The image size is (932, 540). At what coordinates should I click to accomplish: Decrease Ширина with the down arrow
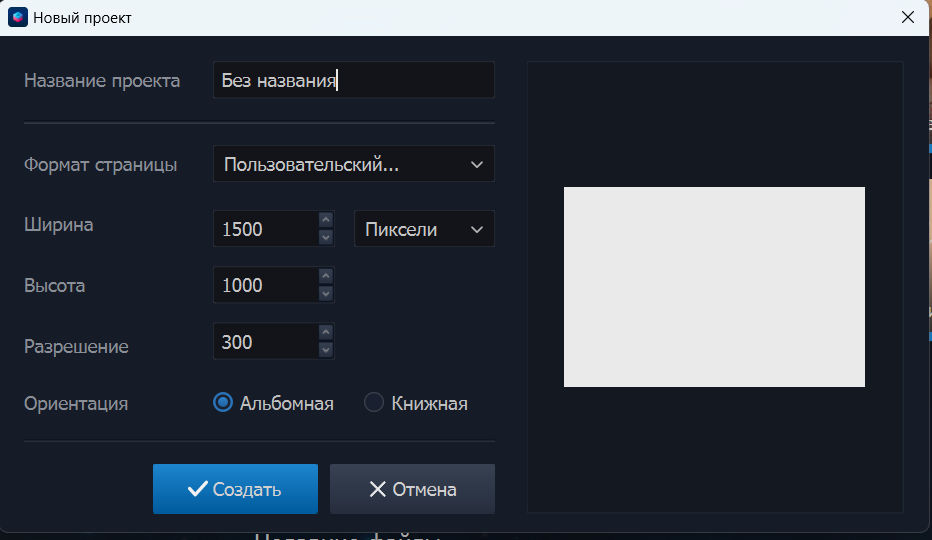326,237
